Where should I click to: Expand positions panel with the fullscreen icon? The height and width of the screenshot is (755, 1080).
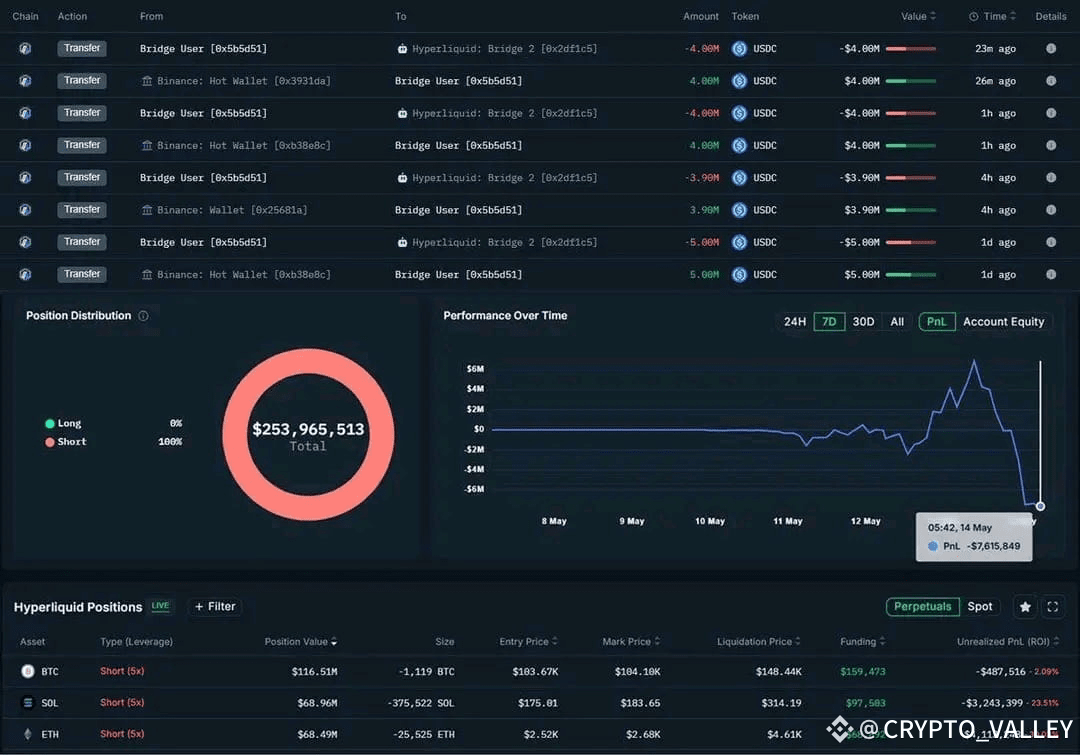(1052, 606)
